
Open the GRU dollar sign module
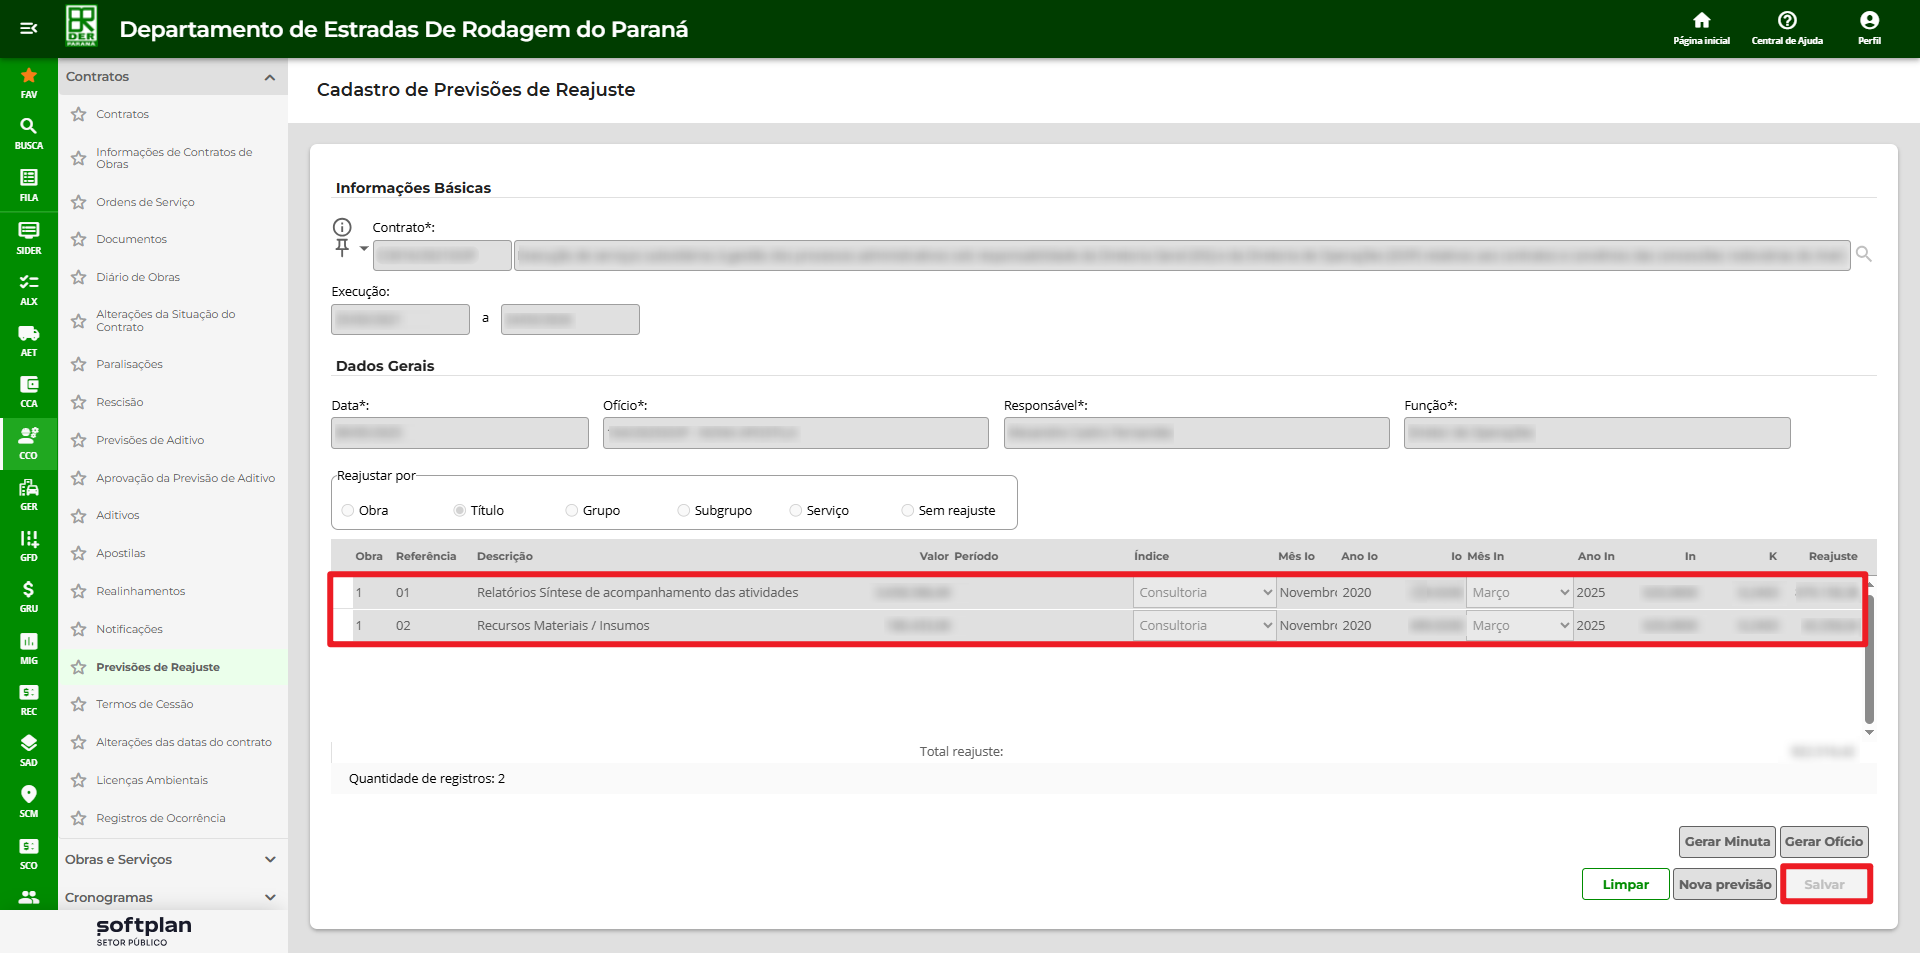[29, 595]
